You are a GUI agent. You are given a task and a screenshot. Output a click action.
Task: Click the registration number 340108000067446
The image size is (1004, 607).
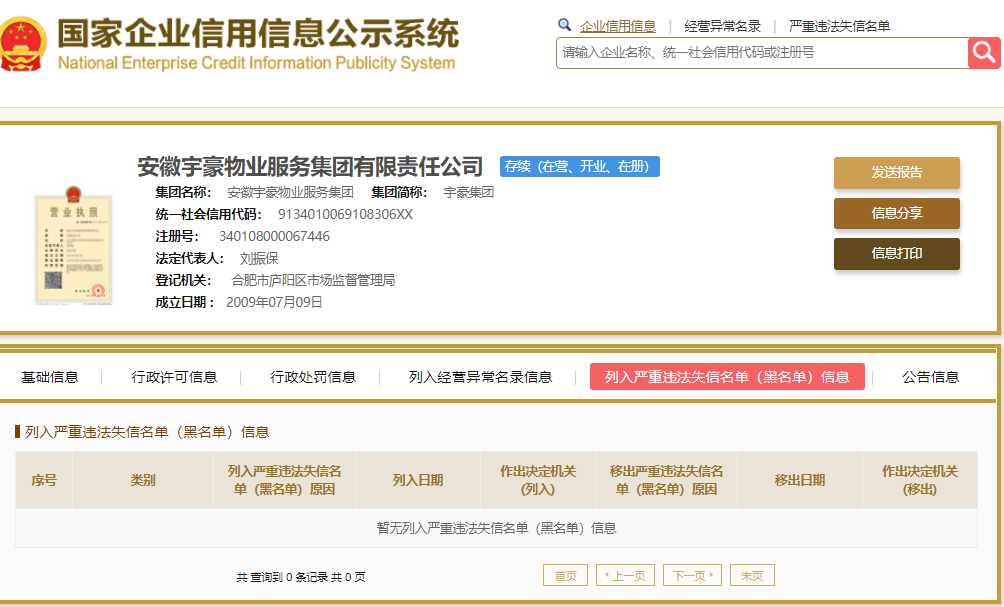tap(274, 236)
